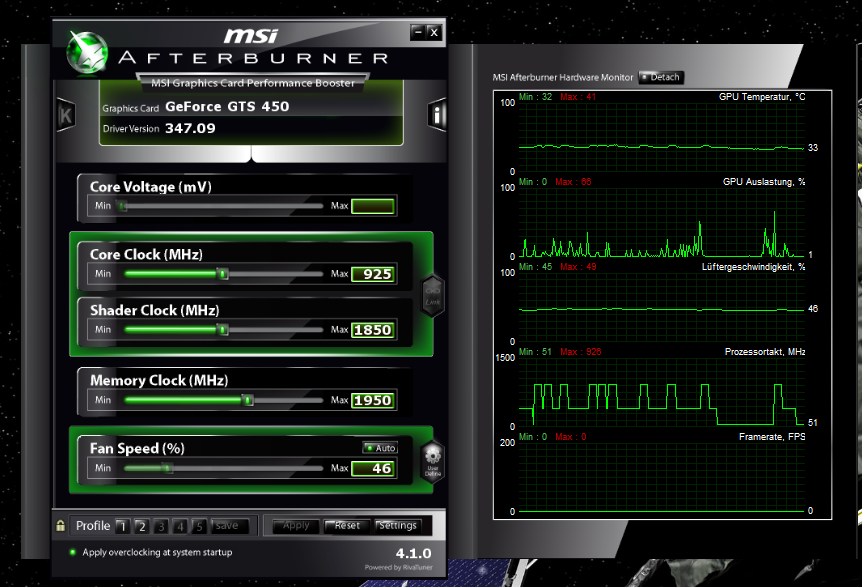Click the Shader Clock slider handle
Viewport: 862px width, 587px height.
[x=222, y=330]
